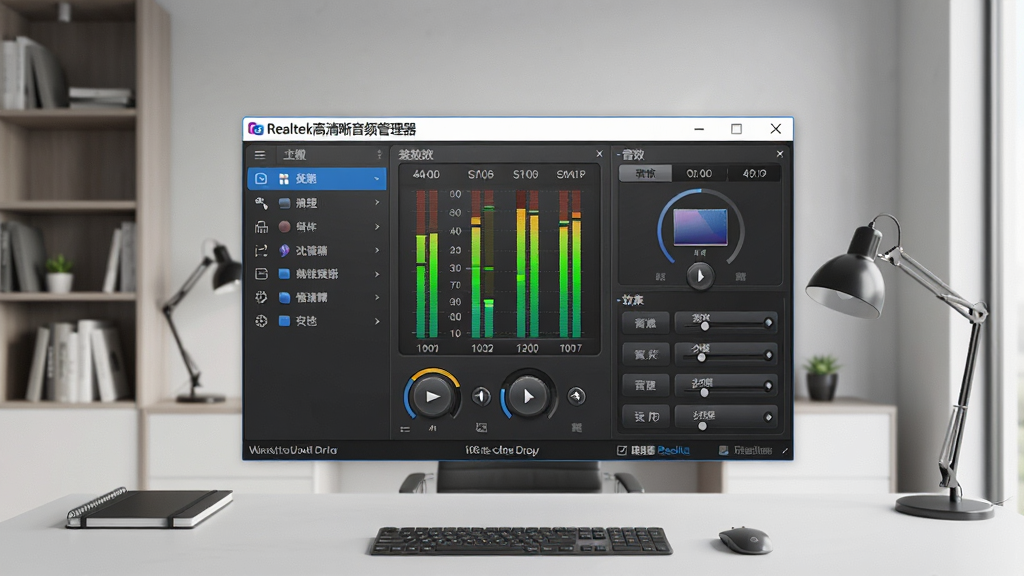The image size is (1024, 576).
Task: Expand the fifth sidebar row with its chevron
Action: point(377,274)
